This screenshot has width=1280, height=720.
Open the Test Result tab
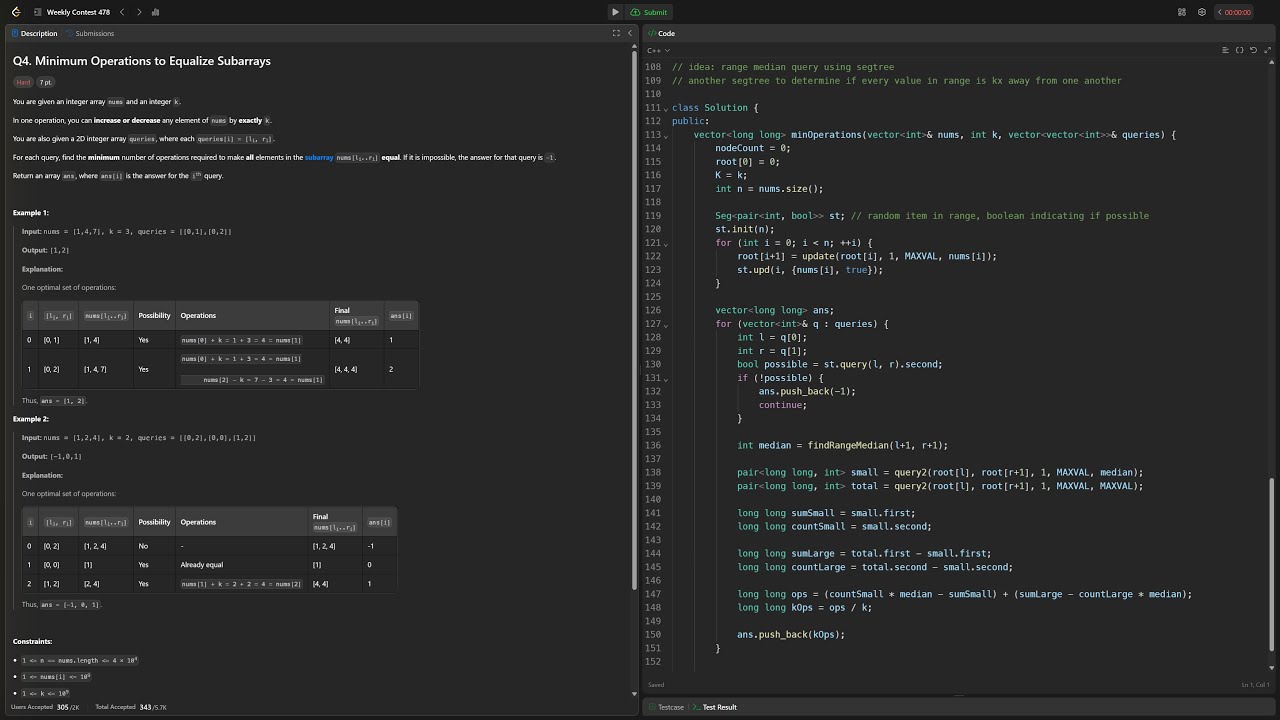pyautogui.click(x=715, y=707)
